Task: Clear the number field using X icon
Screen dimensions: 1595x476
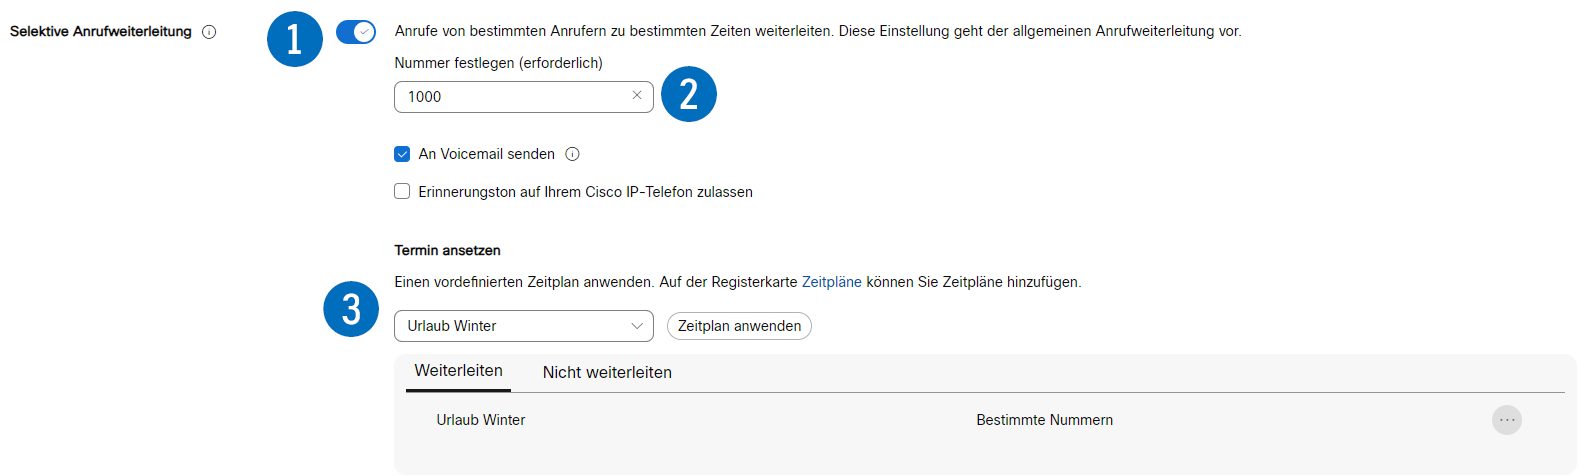Action: (637, 96)
